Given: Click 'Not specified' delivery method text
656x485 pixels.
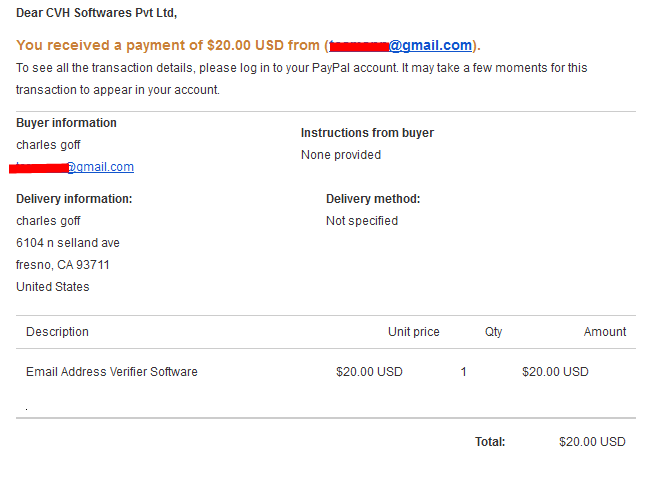Looking at the screenshot, I should pyautogui.click(x=362, y=221).
